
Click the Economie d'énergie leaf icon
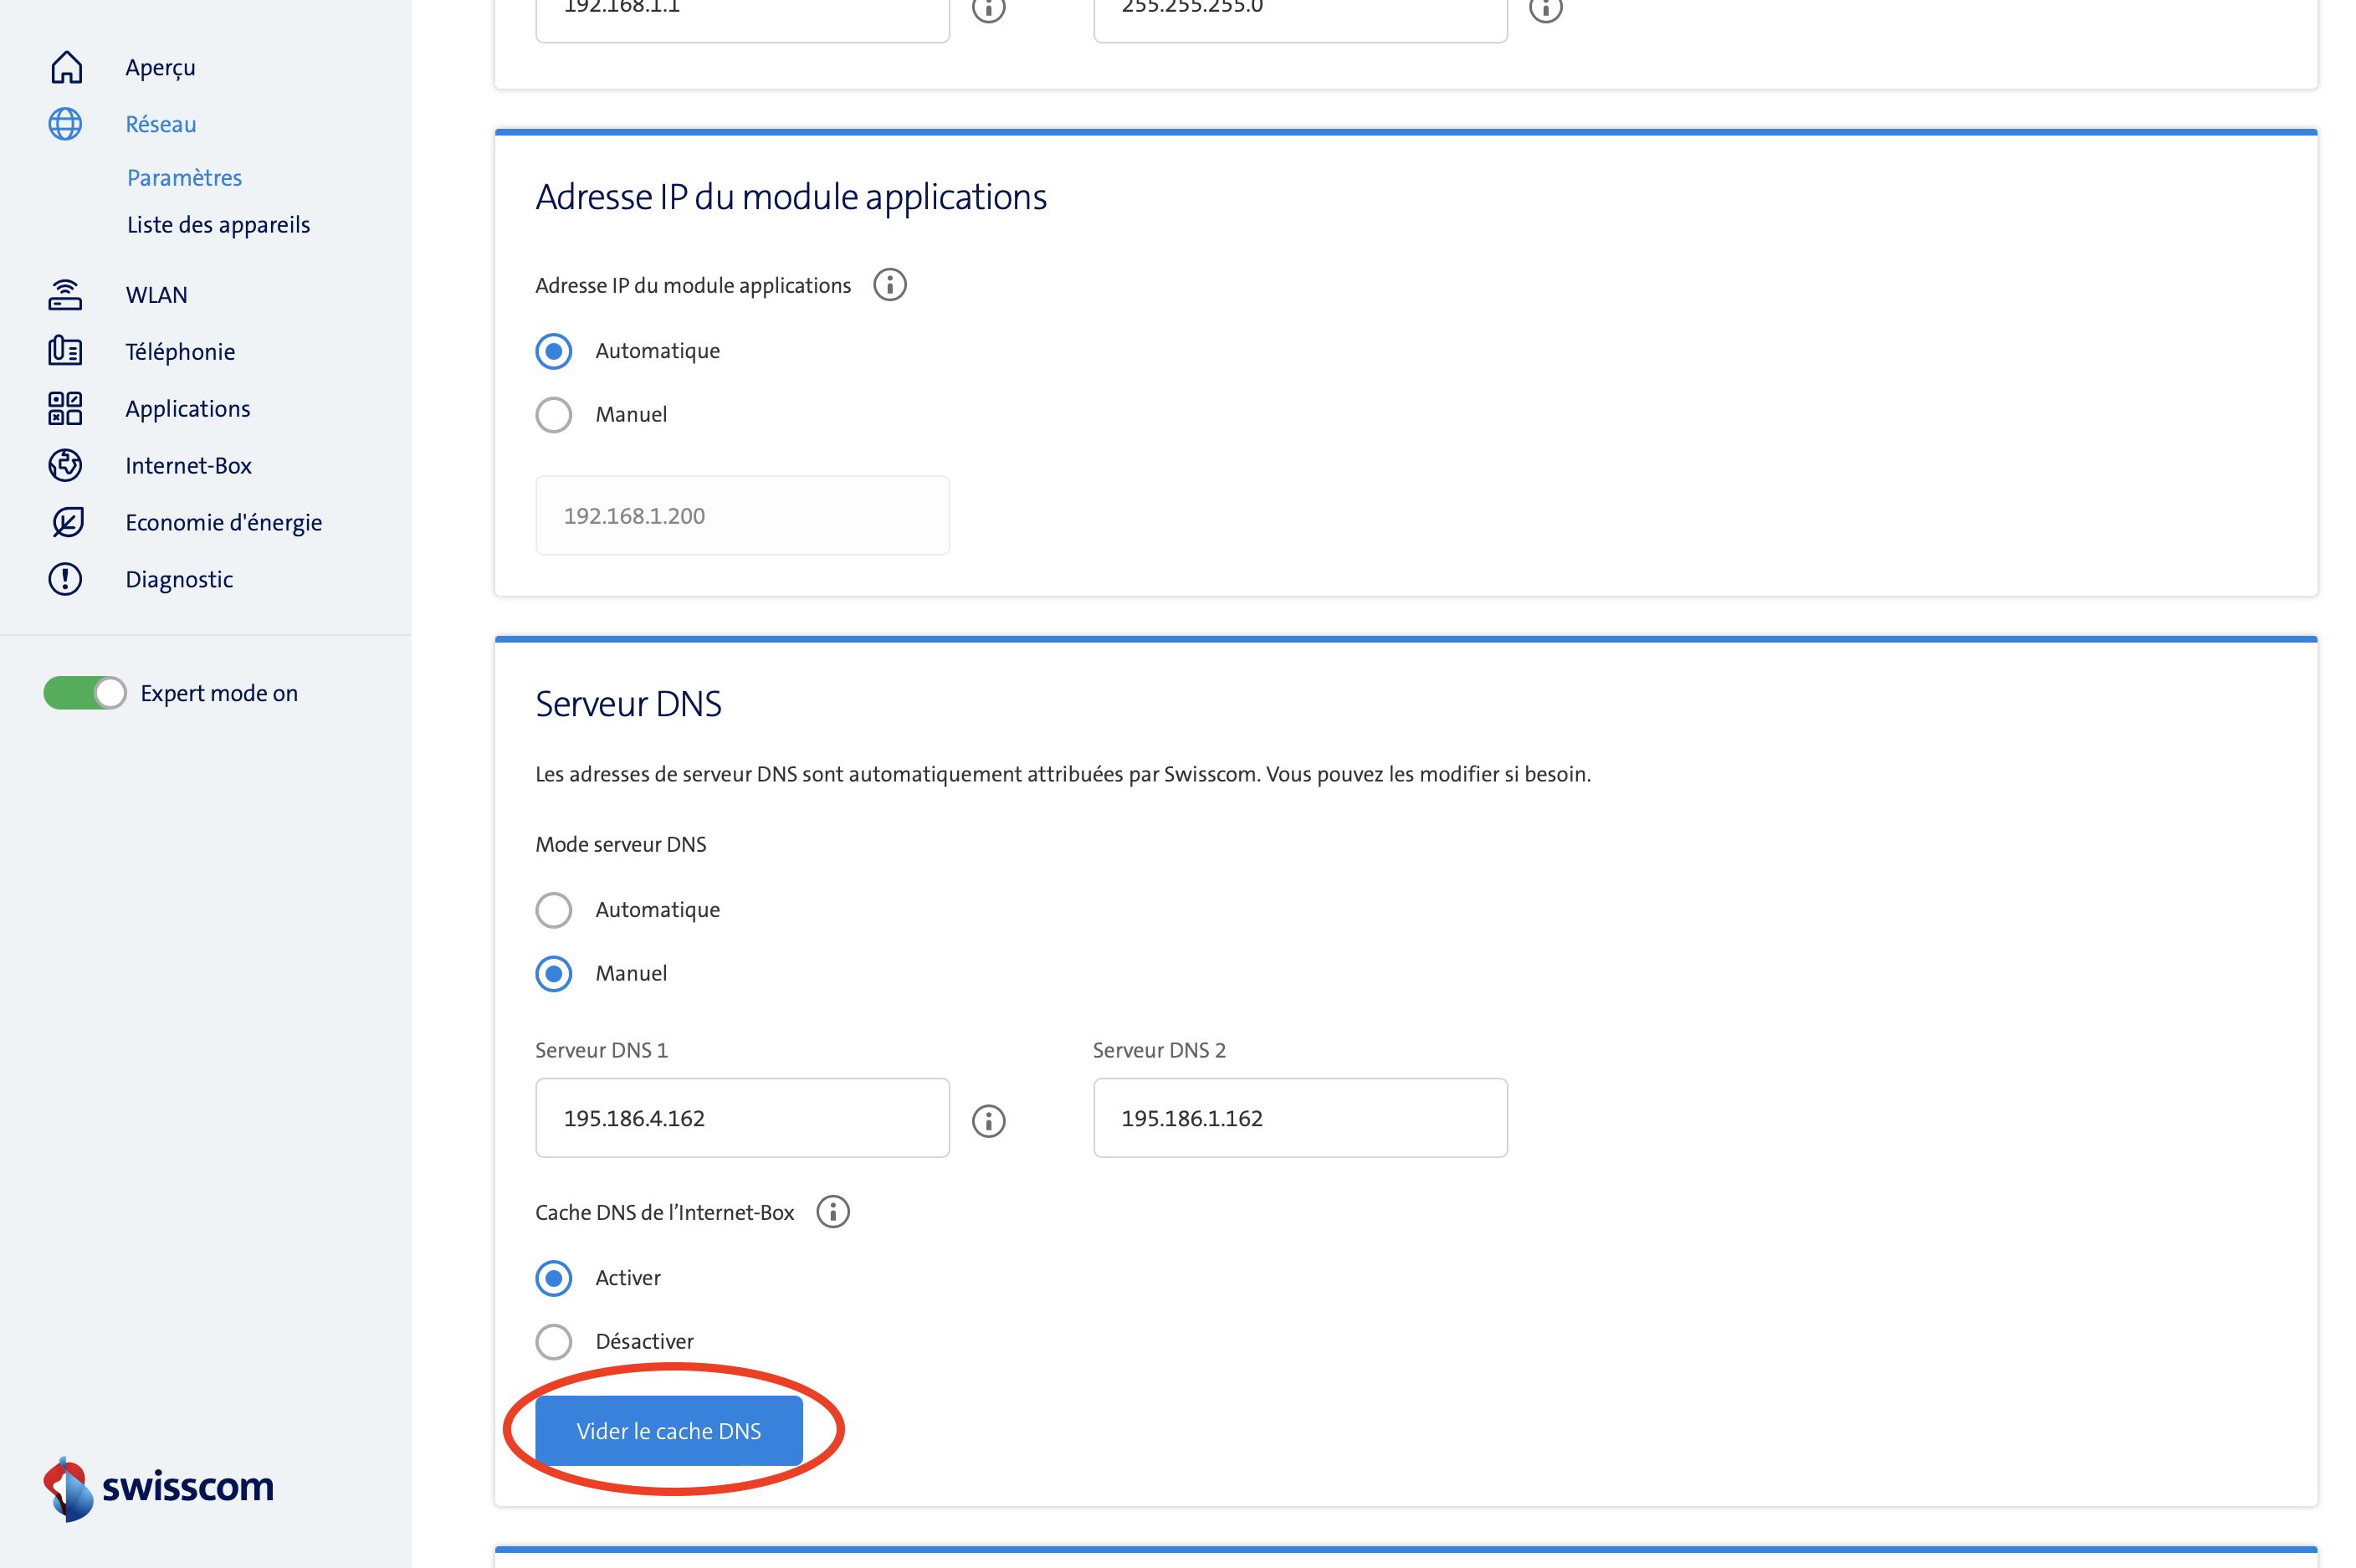pos(66,522)
